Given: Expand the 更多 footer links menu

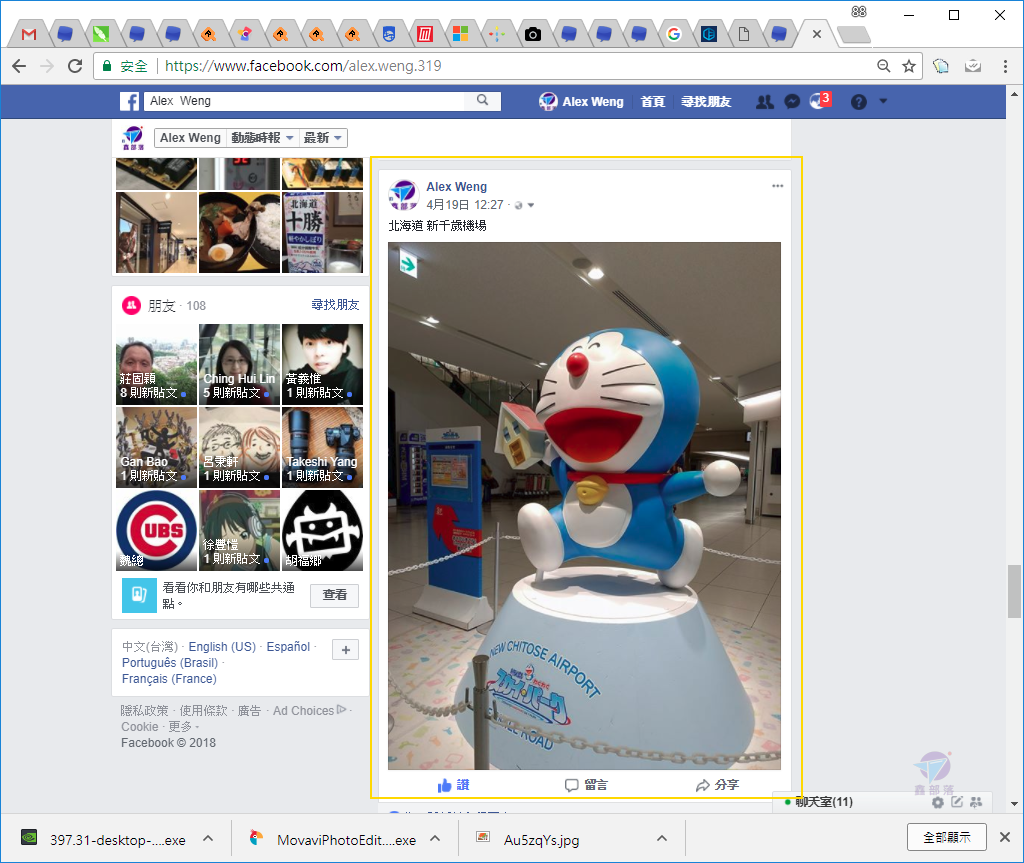Looking at the screenshot, I should coord(184,726).
